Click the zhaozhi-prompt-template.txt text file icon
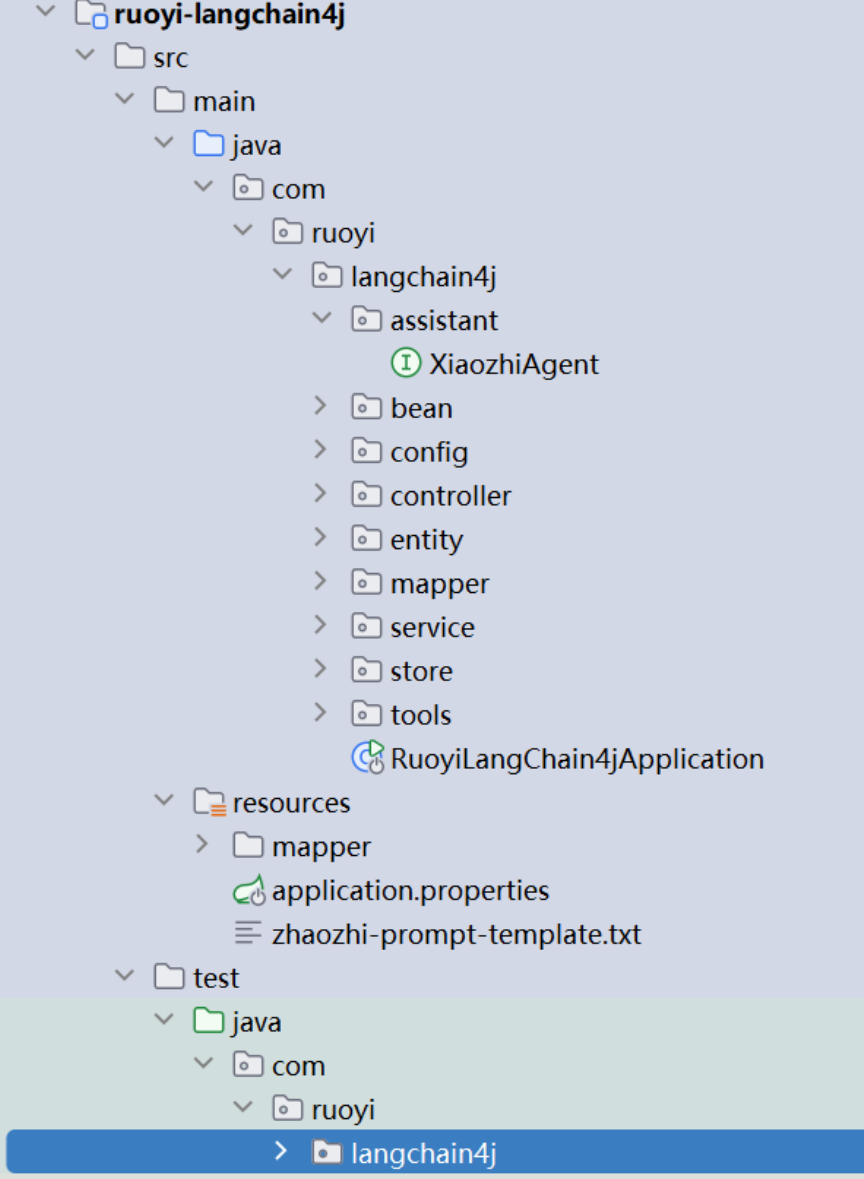The width and height of the screenshot is (864, 1179). [248, 934]
